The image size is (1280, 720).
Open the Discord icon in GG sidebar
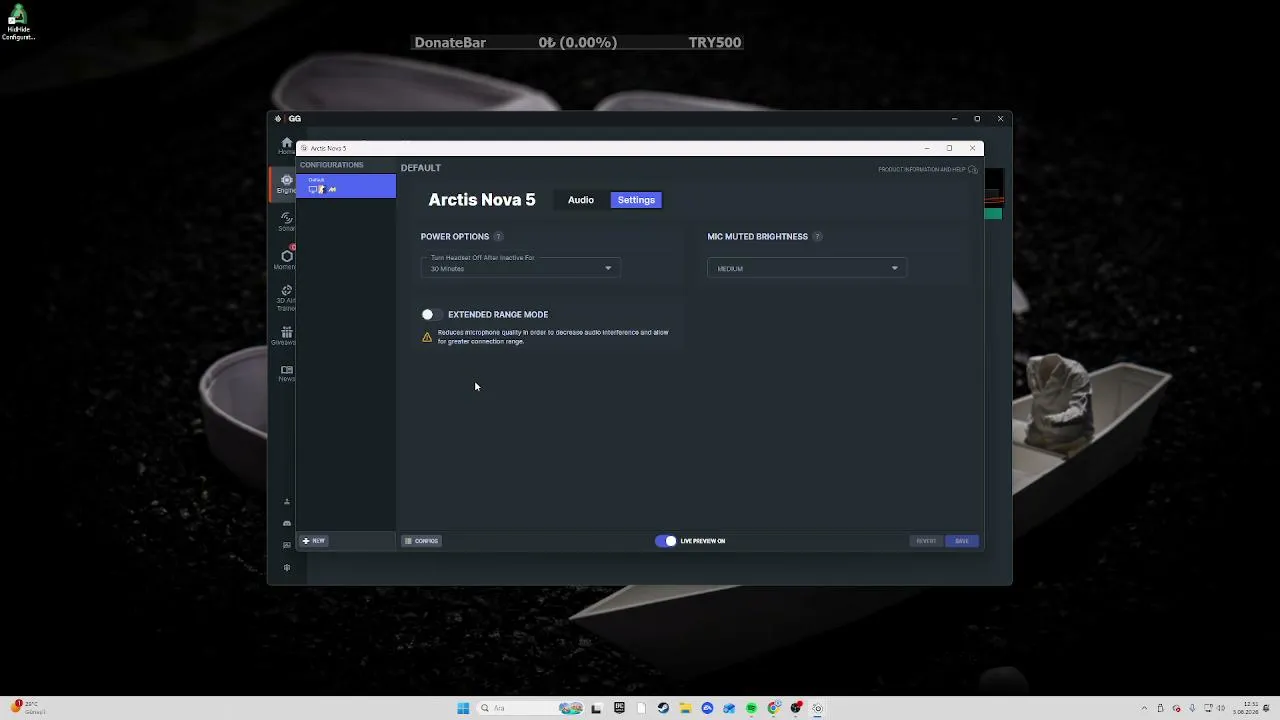[x=287, y=523]
